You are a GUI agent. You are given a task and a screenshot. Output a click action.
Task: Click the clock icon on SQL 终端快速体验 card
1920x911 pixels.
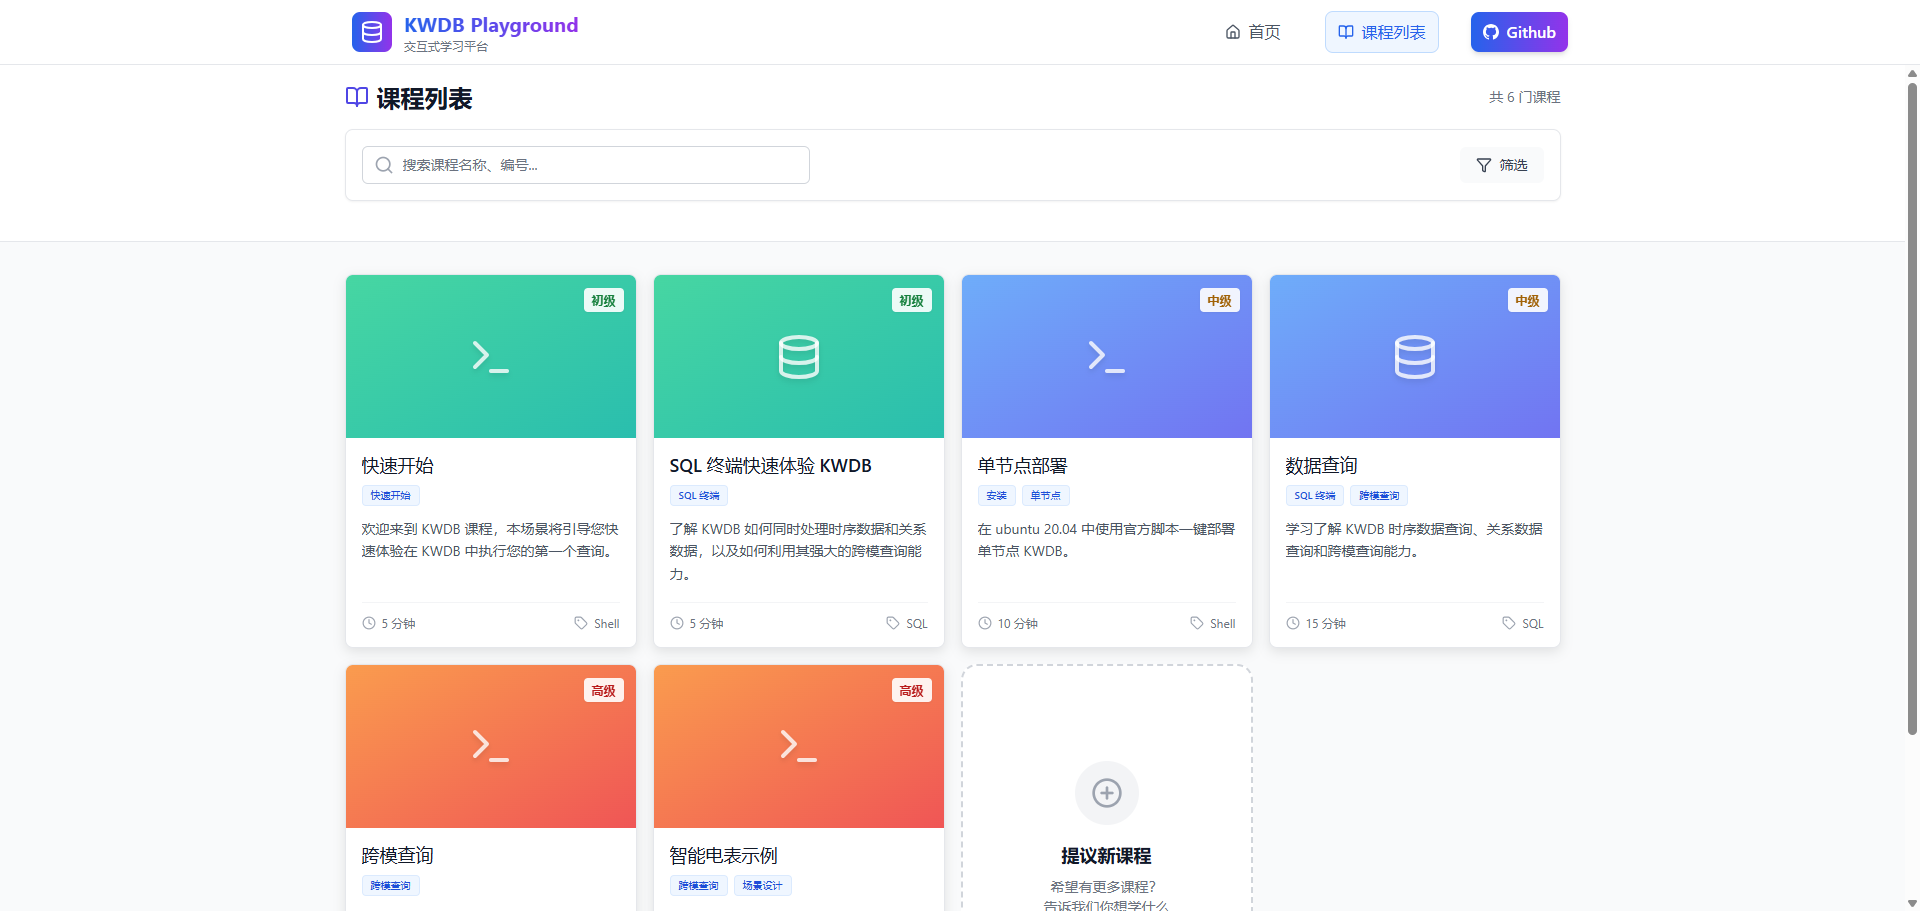[677, 623]
